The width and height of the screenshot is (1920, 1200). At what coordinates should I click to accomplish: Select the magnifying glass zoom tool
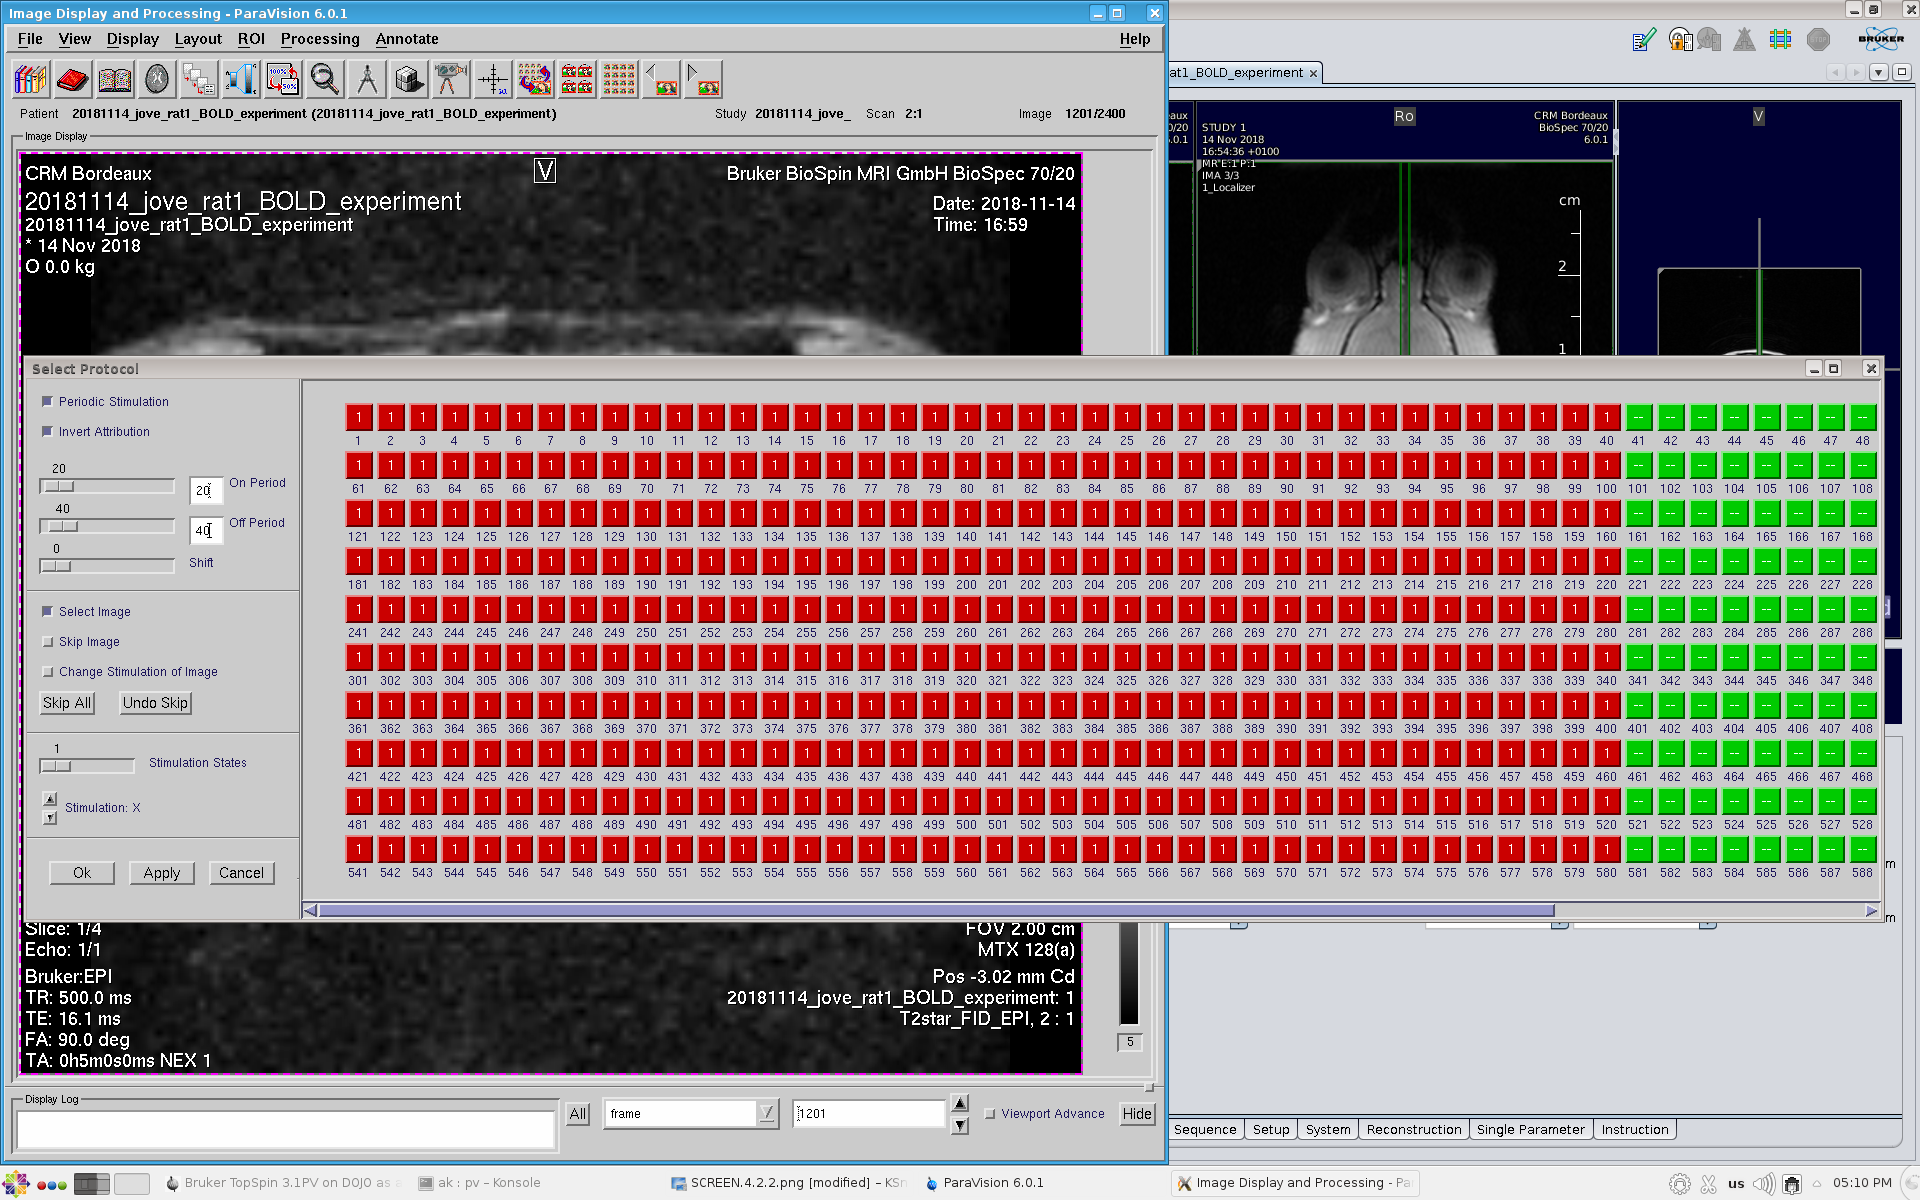(x=324, y=79)
